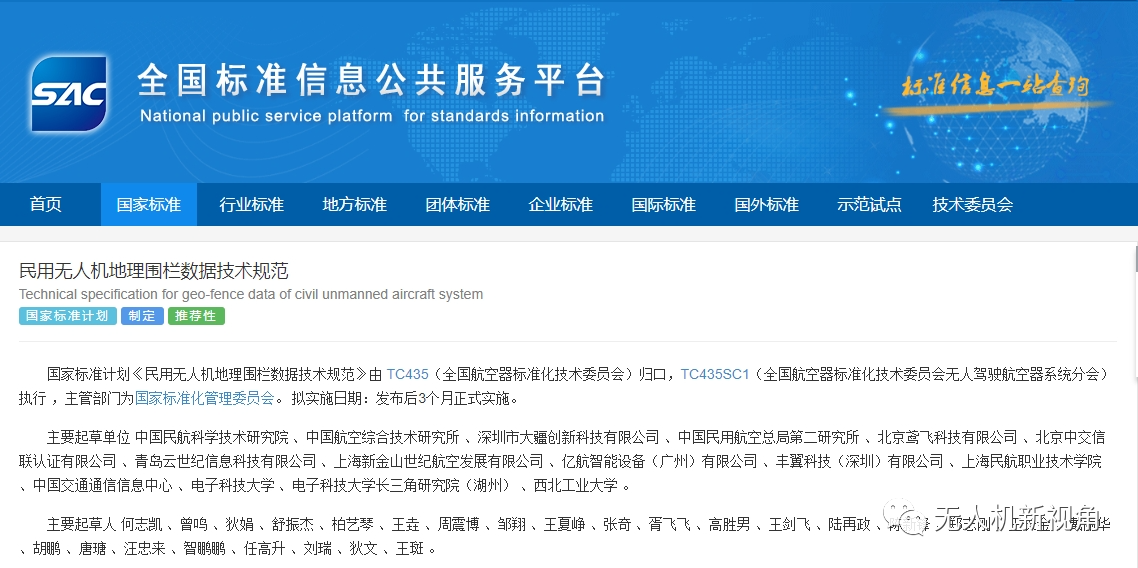
Task: Follow the 国家标准化管理委员会 link
Action: coord(205,398)
